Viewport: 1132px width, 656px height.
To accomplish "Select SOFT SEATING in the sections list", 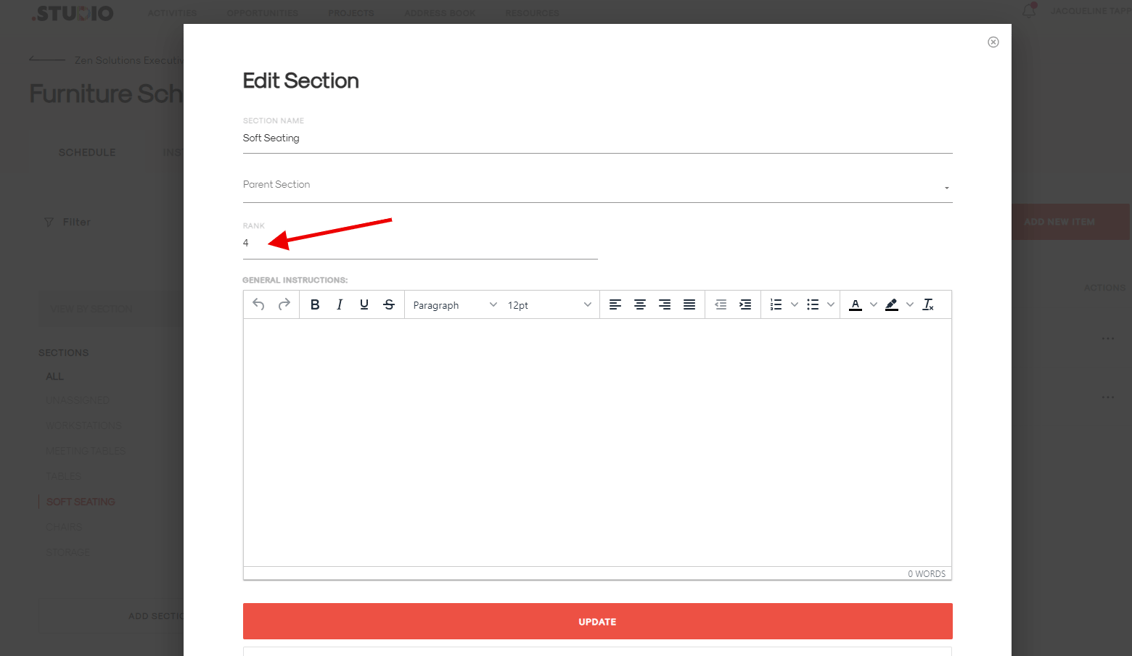I will (81, 501).
